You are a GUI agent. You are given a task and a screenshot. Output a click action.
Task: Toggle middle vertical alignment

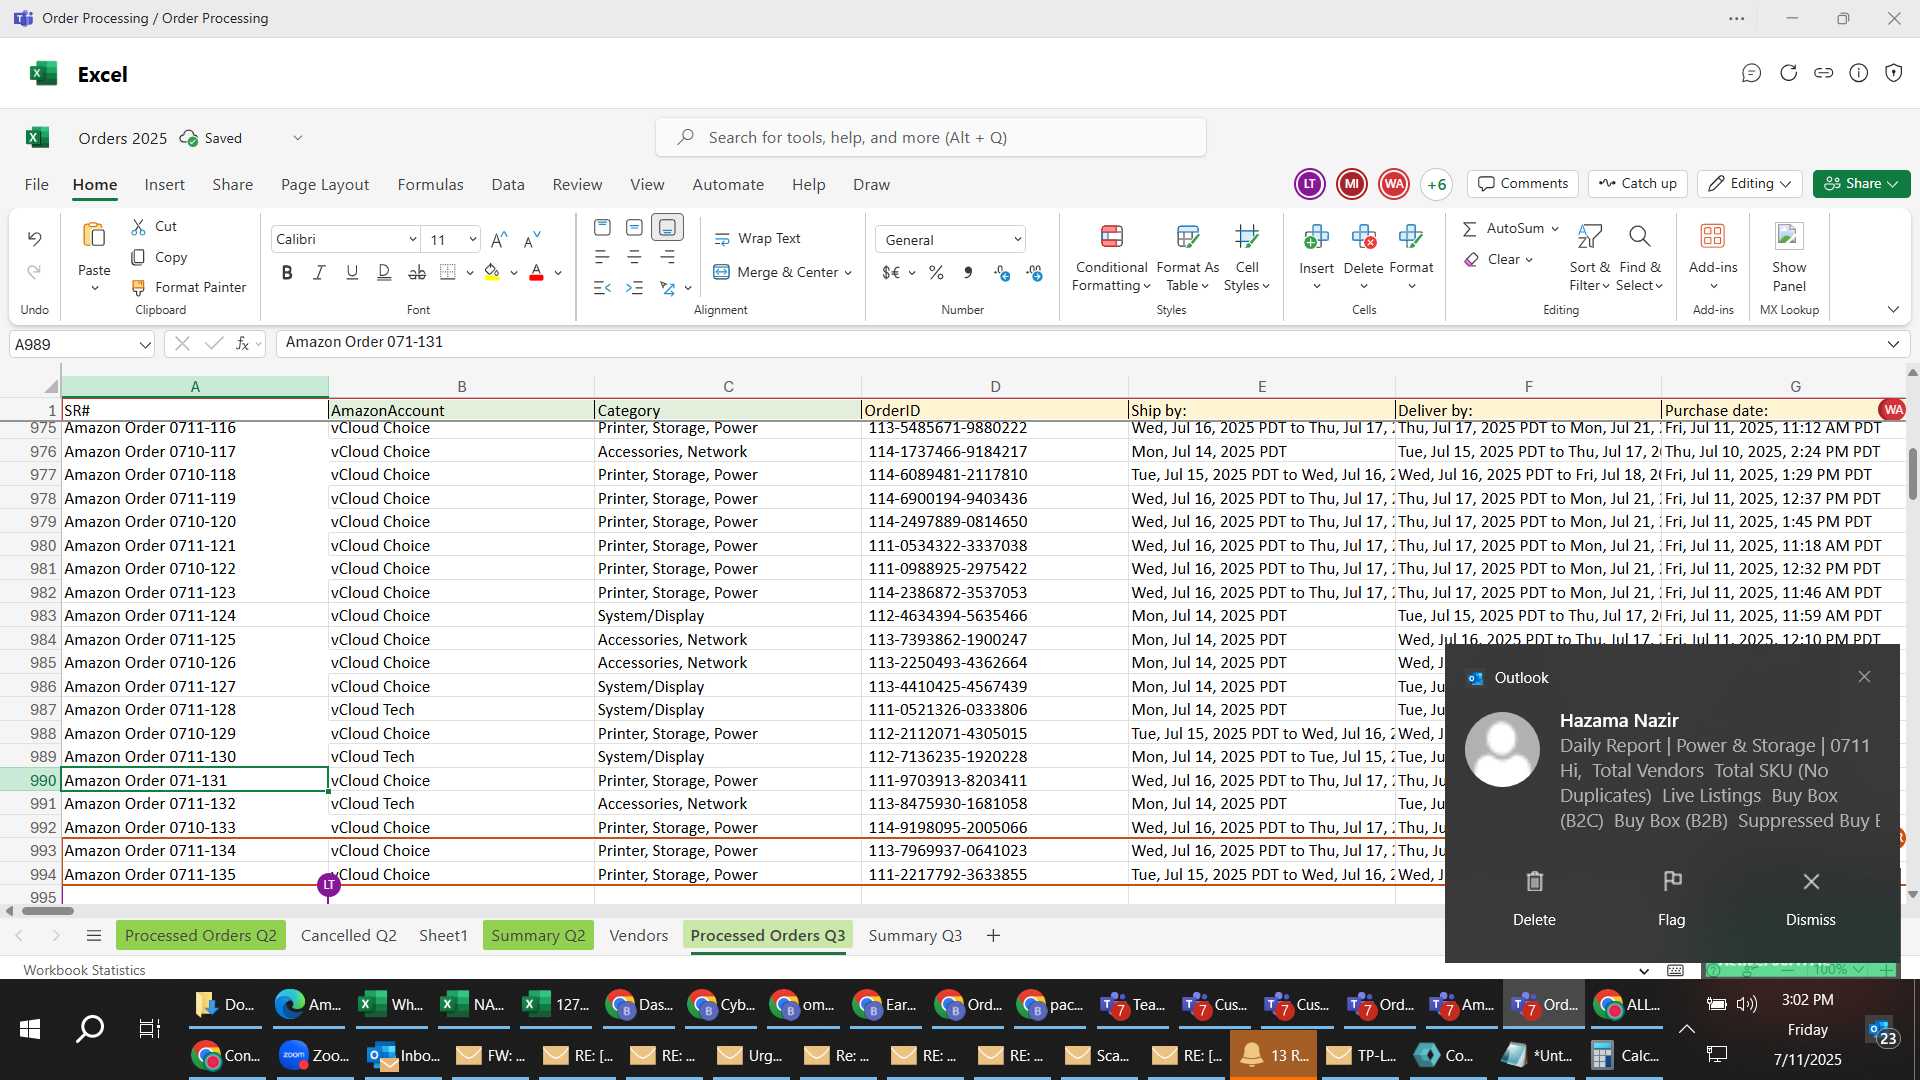pos(634,228)
